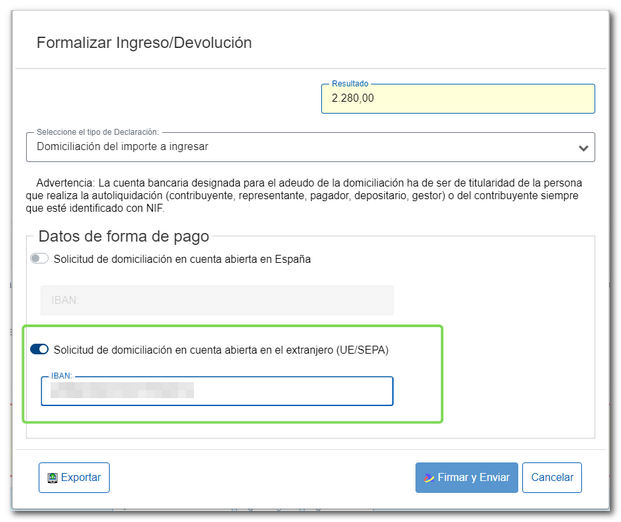Click the arrow icon on Firmar y Enviar
The height and width of the screenshot is (522, 621).
pyautogui.click(x=428, y=478)
